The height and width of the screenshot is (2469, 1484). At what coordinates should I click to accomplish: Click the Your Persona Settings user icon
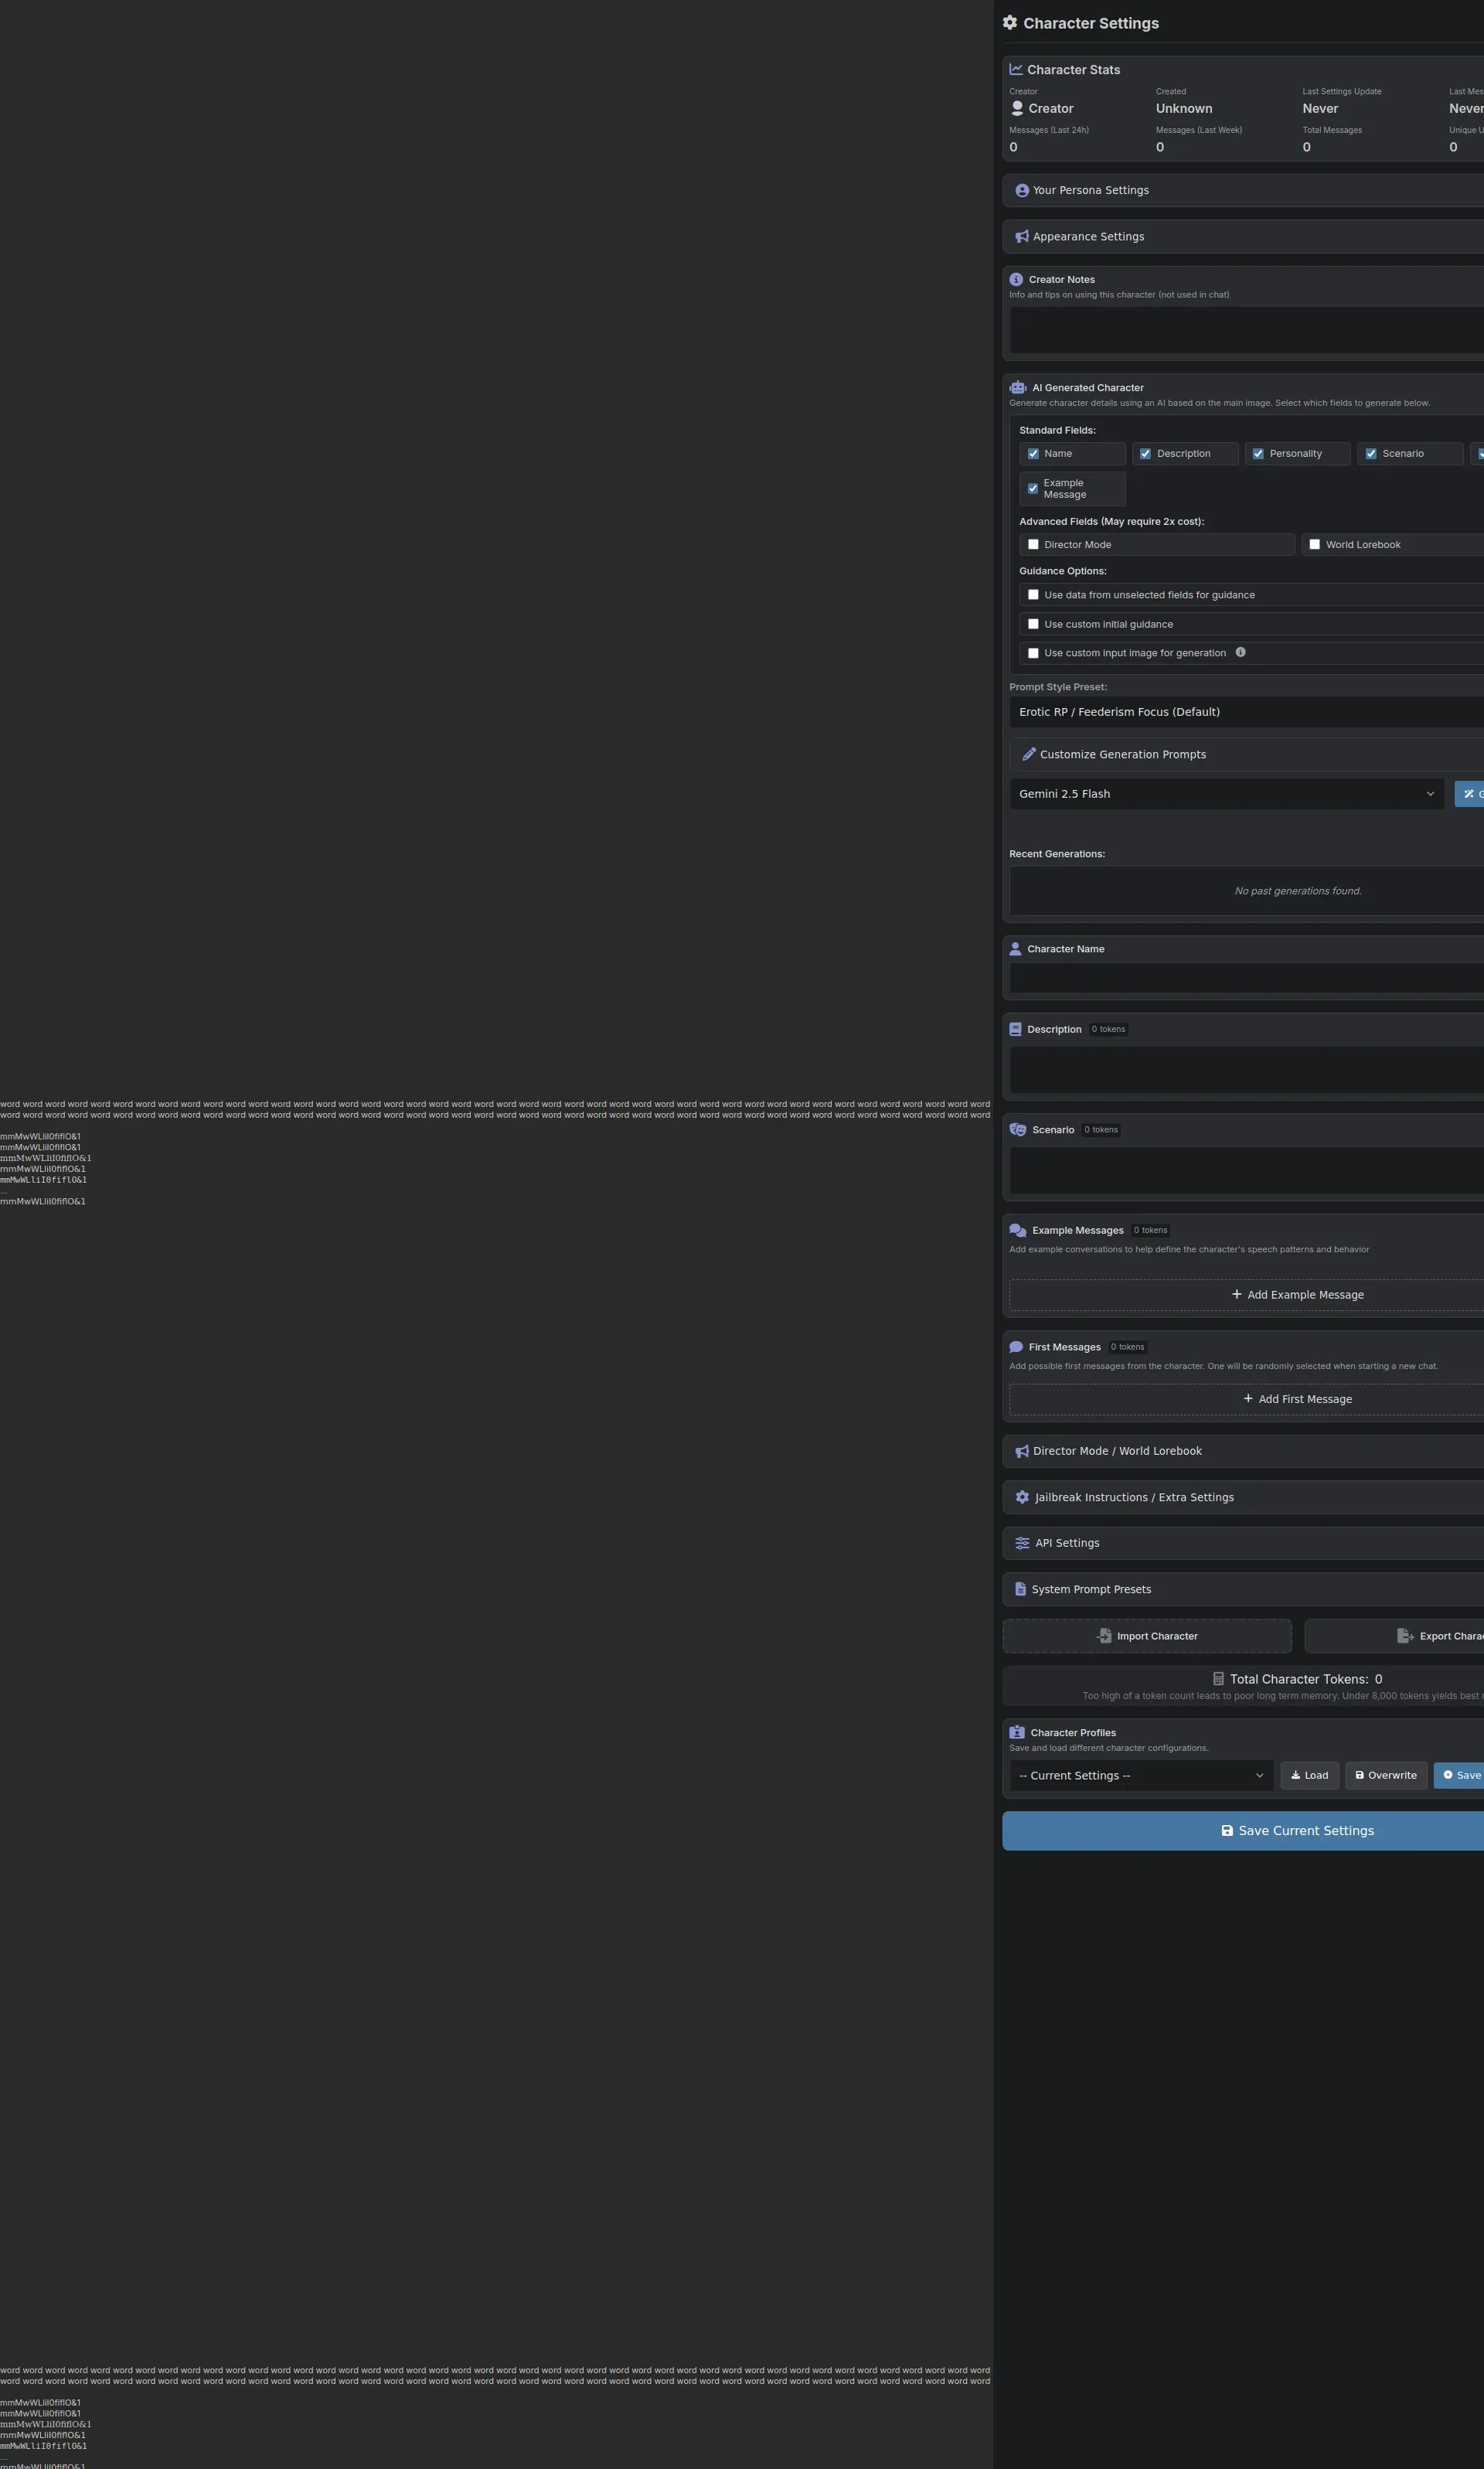[1022, 191]
